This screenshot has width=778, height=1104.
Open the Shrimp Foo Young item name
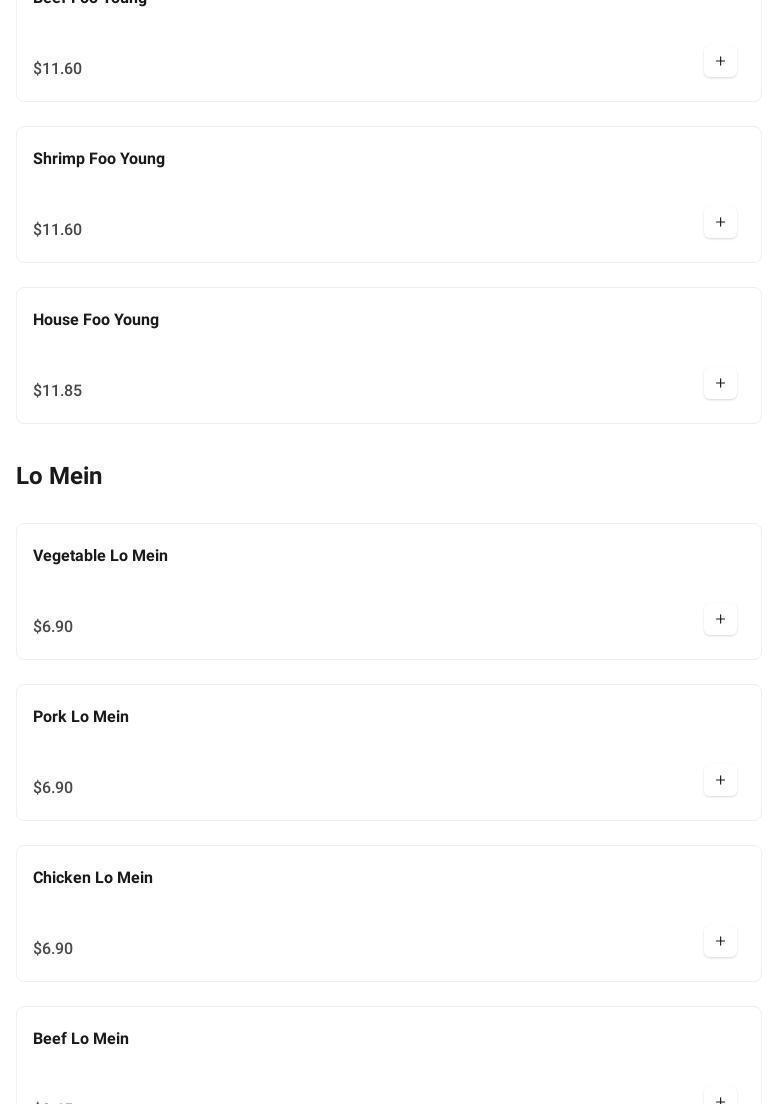click(x=99, y=159)
